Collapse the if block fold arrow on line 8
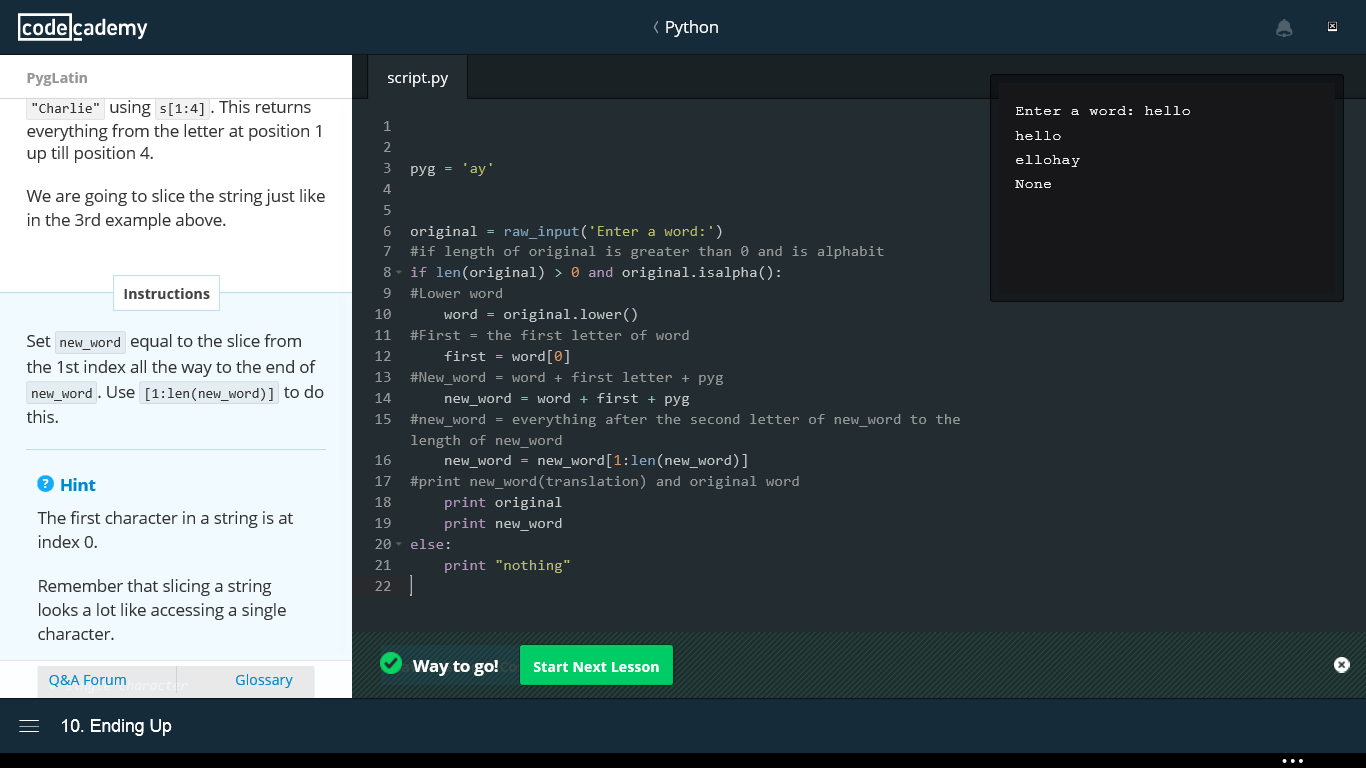 click(399, 272)
